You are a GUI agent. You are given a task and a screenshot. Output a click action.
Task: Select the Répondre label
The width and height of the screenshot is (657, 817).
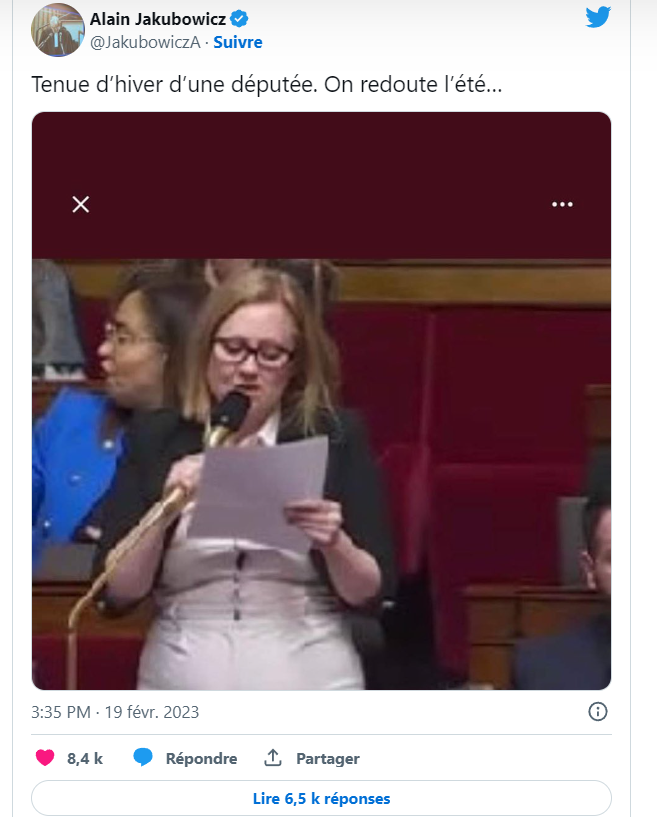point(201,758)
